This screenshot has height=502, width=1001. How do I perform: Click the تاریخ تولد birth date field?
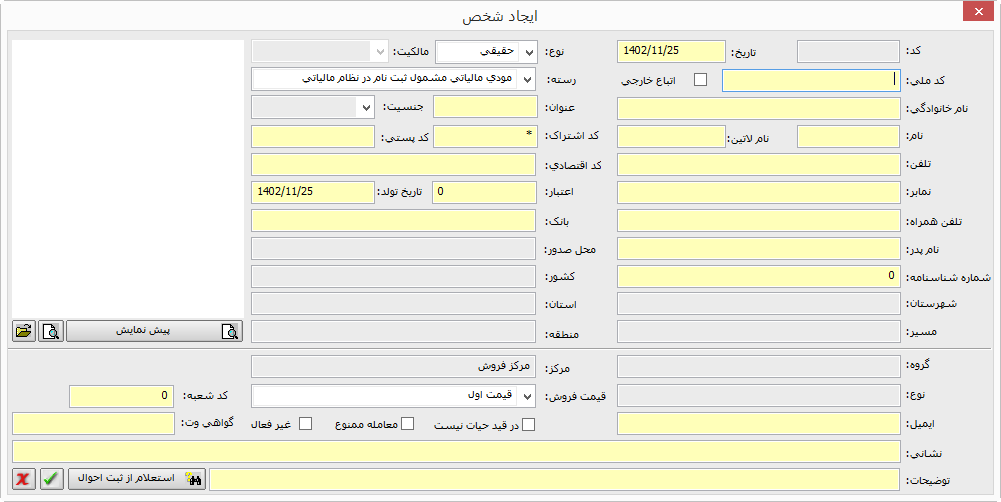(313, 192)
